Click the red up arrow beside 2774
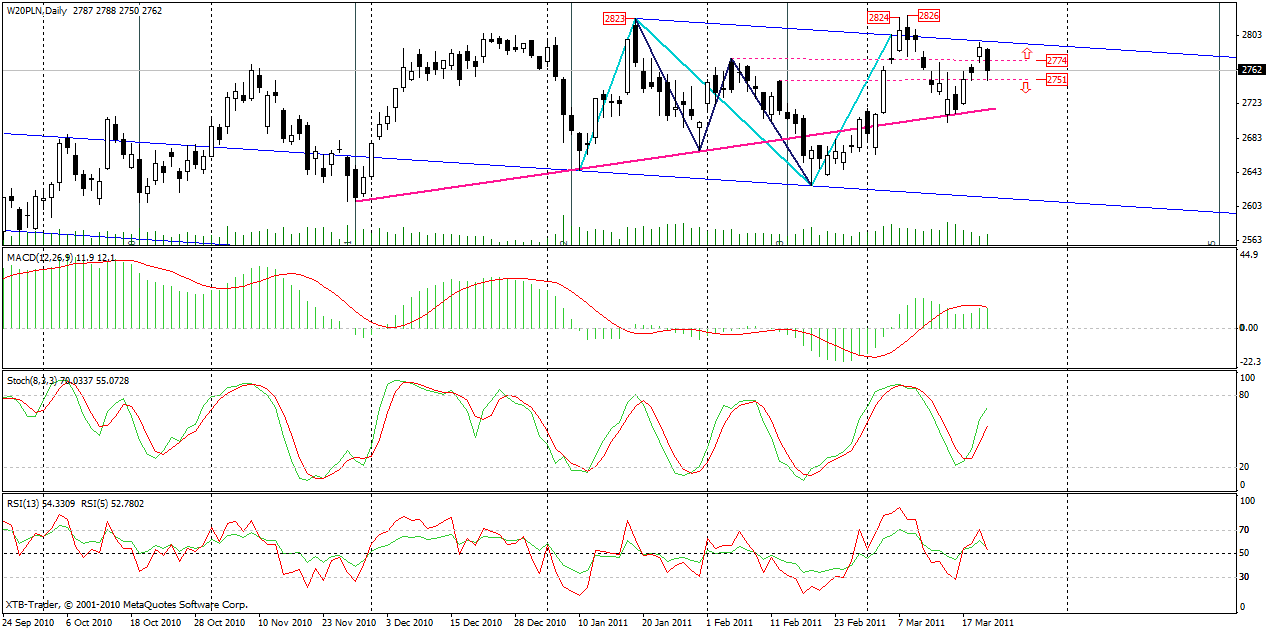 [x=1026, y=52]
